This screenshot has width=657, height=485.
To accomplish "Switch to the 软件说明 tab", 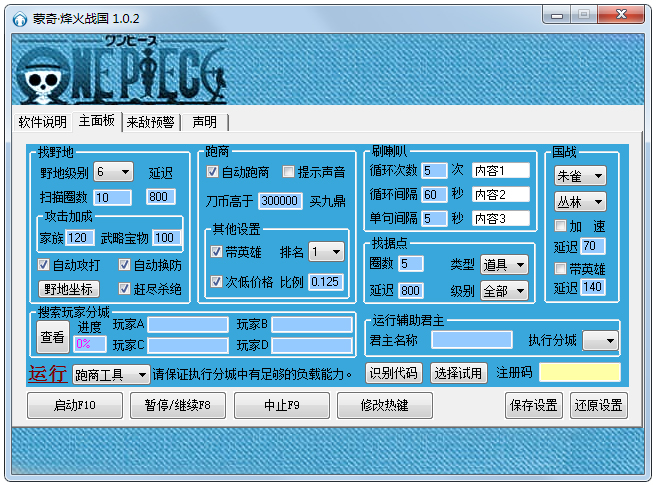I will click(43, 122).
